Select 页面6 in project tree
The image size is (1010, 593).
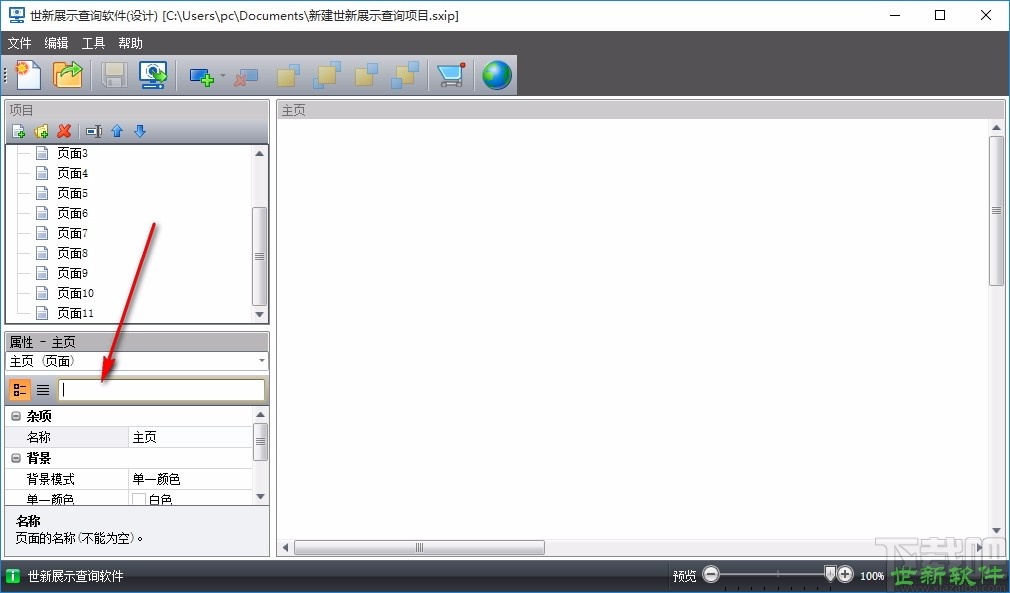[72, 213]
